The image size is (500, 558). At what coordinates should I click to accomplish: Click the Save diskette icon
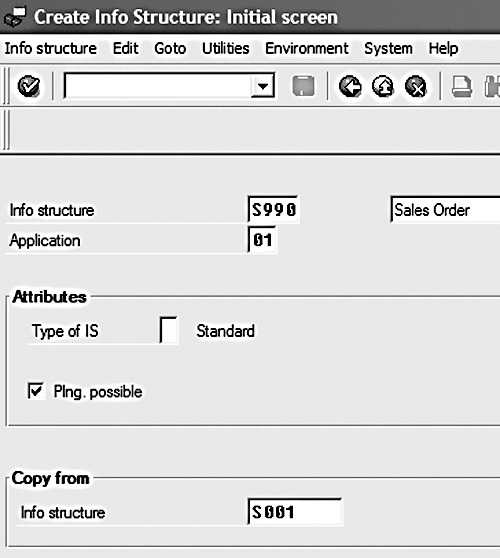click(x=303, y=86)
